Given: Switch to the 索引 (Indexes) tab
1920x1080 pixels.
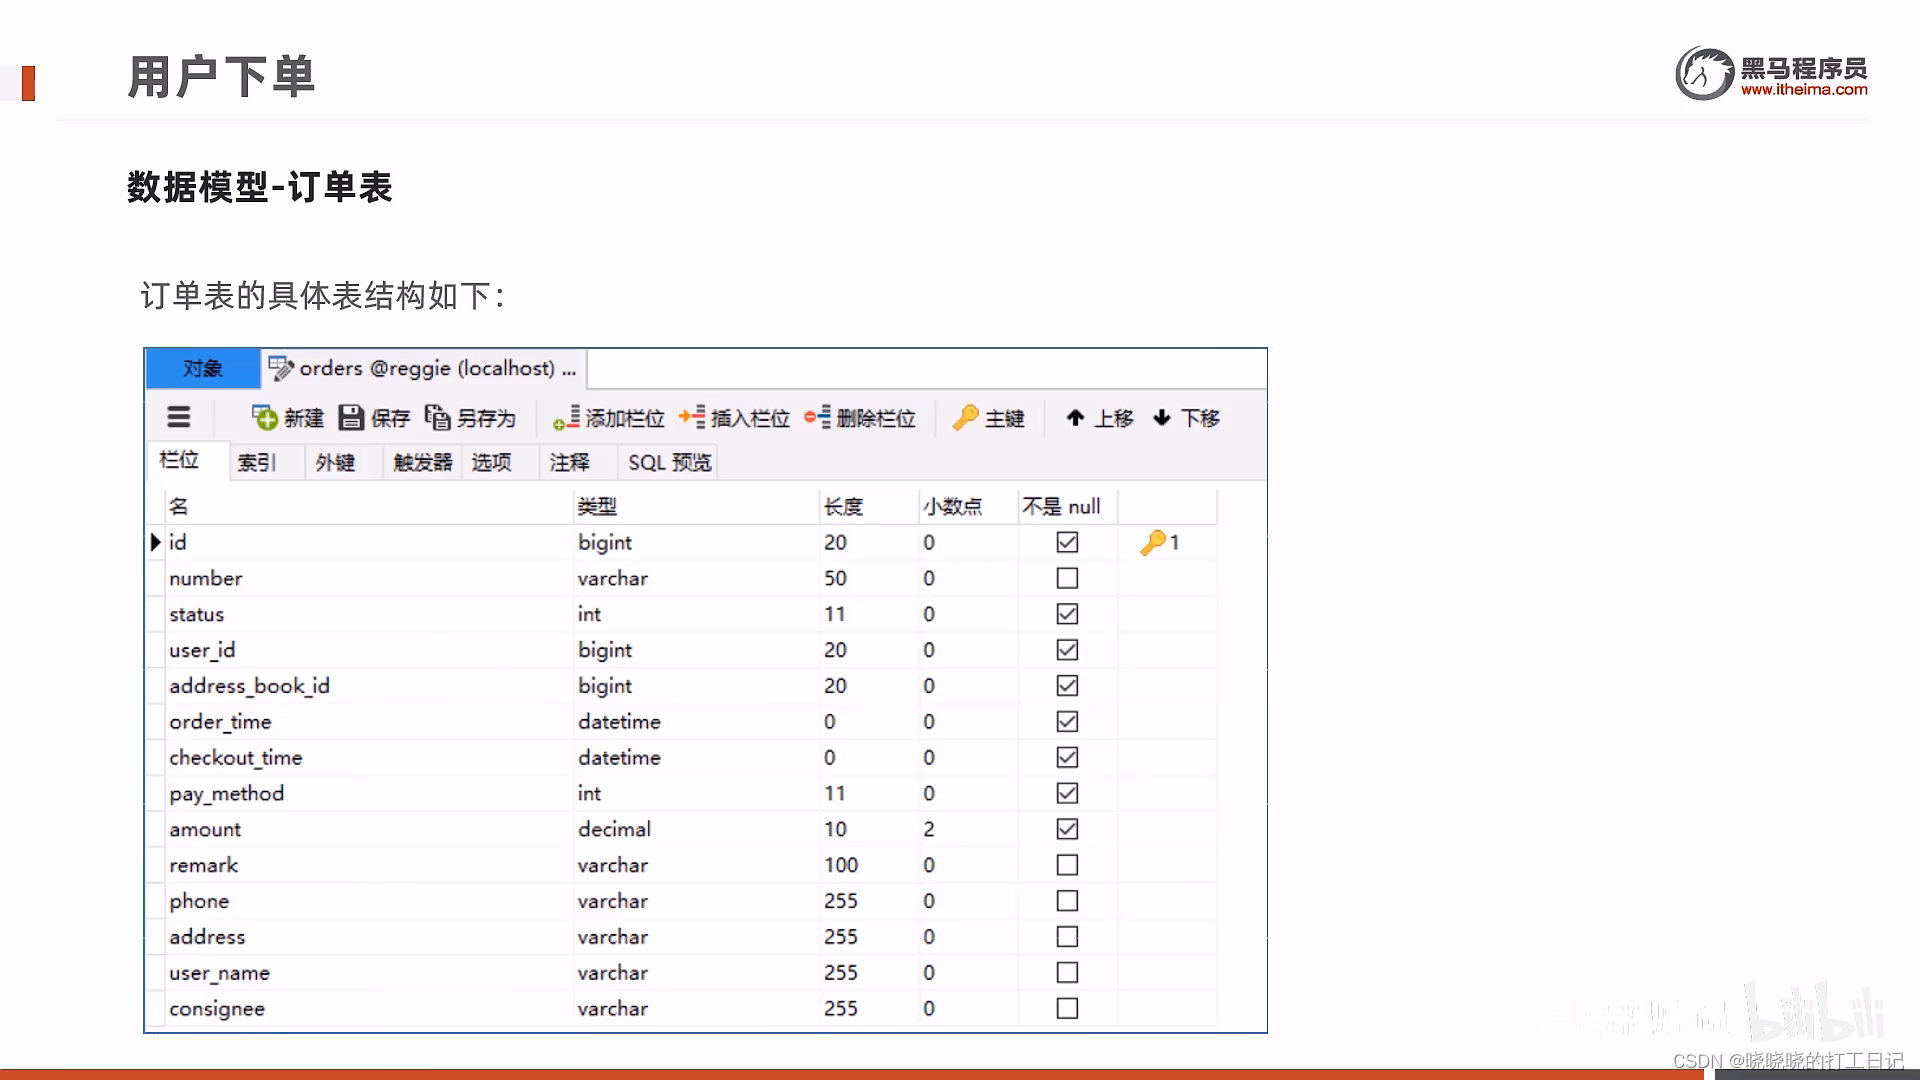Looking at the screenshot, I should 266,462.
